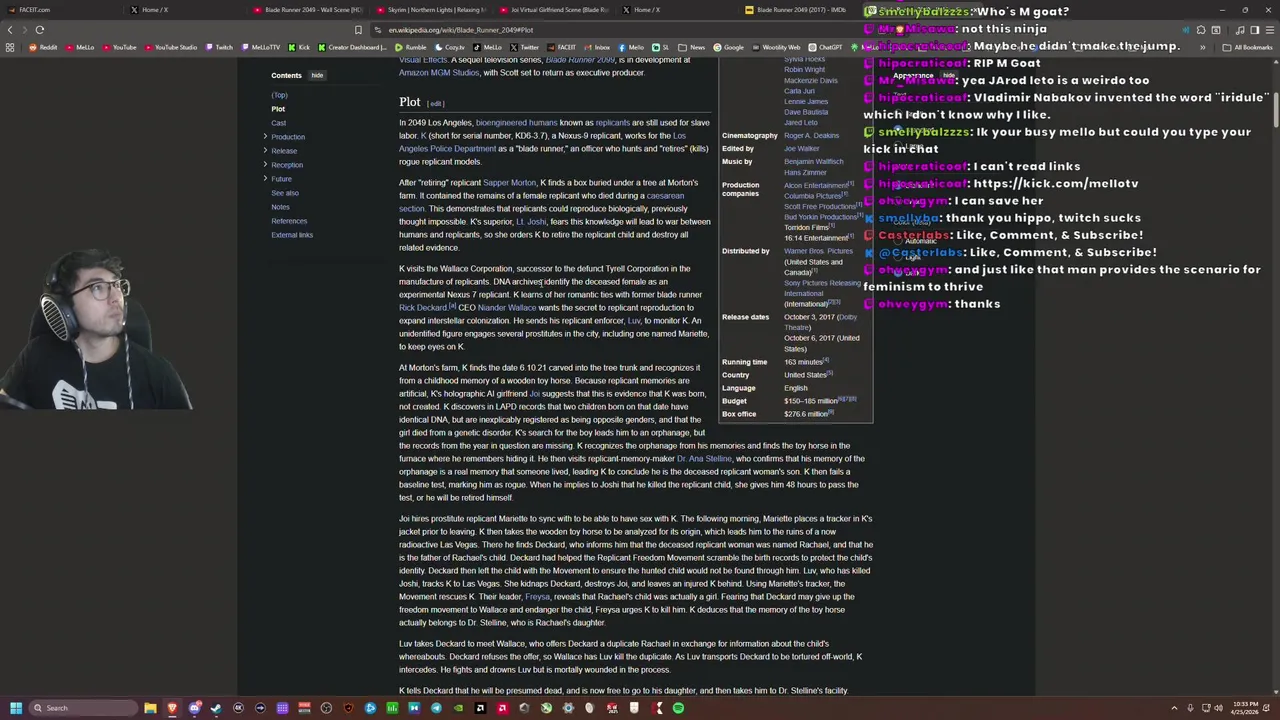Image resolution: width=1280 pixels, height=720 pixels.
Task: Open the Amazon MGM Studios link
Action: pos(439,73)
